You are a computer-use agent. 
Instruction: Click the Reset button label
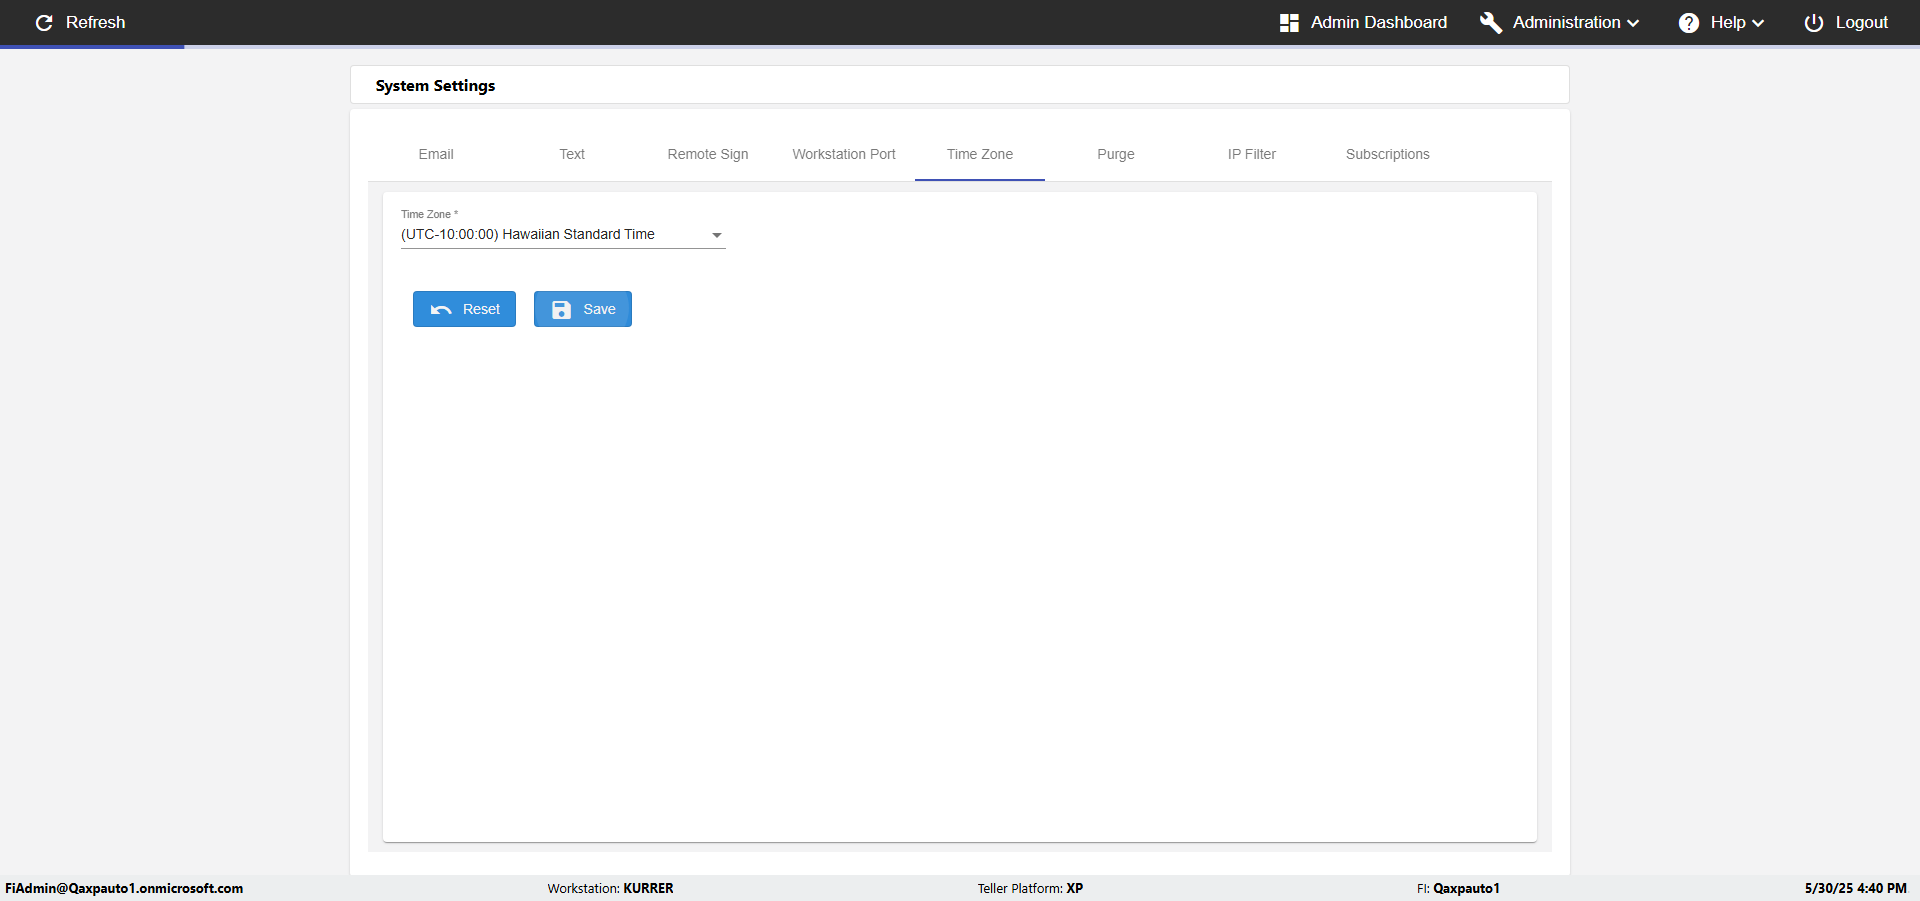pyautogui.click(x=481, y=310)
